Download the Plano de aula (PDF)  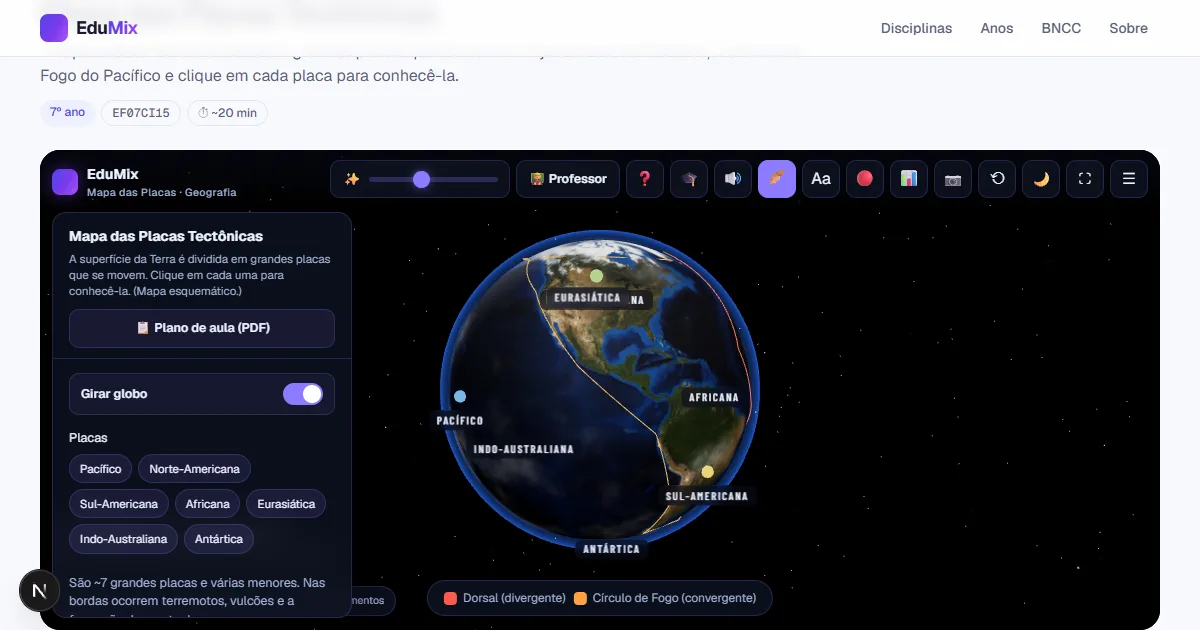tap(202, 328)
